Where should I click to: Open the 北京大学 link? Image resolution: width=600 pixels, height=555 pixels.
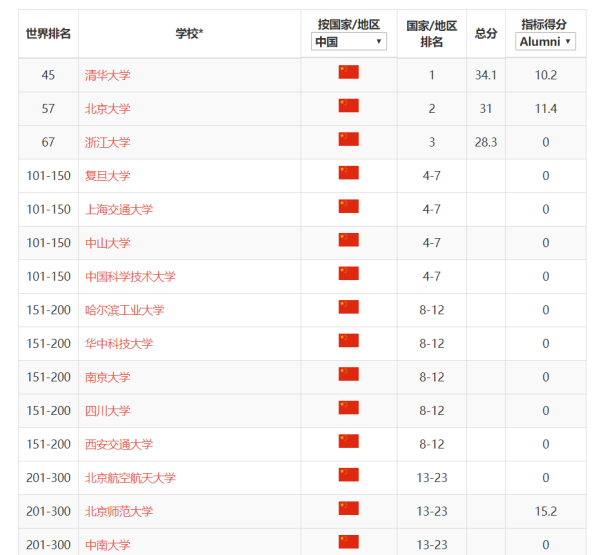click(x=108, y=109)
